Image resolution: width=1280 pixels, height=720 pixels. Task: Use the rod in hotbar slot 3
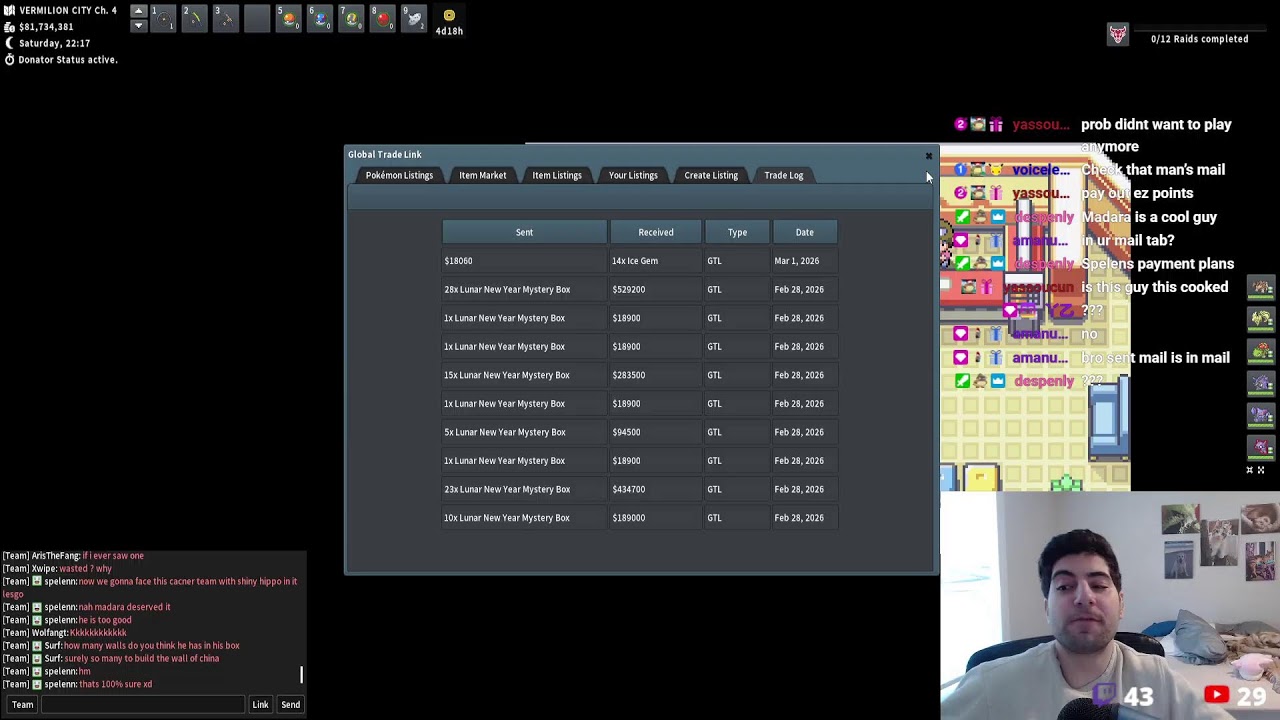tap(226, 18)
